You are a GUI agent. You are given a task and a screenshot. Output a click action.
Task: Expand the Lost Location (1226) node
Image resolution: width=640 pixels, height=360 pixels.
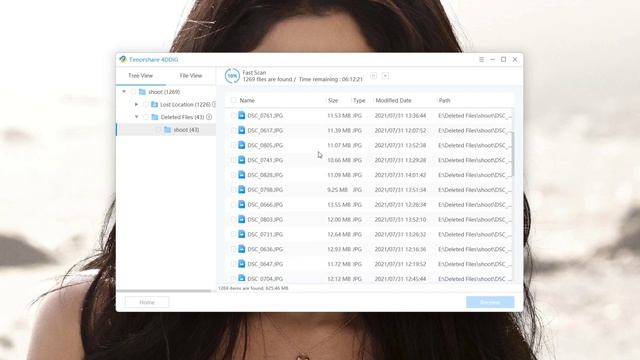click(136, 104)
